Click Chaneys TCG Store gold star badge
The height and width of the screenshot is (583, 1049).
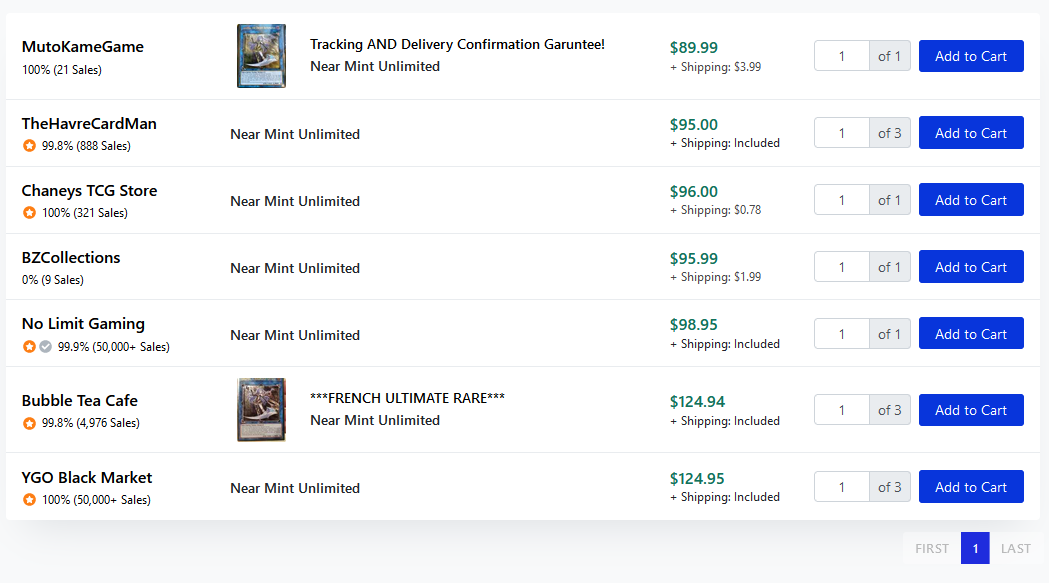point(29,212)
